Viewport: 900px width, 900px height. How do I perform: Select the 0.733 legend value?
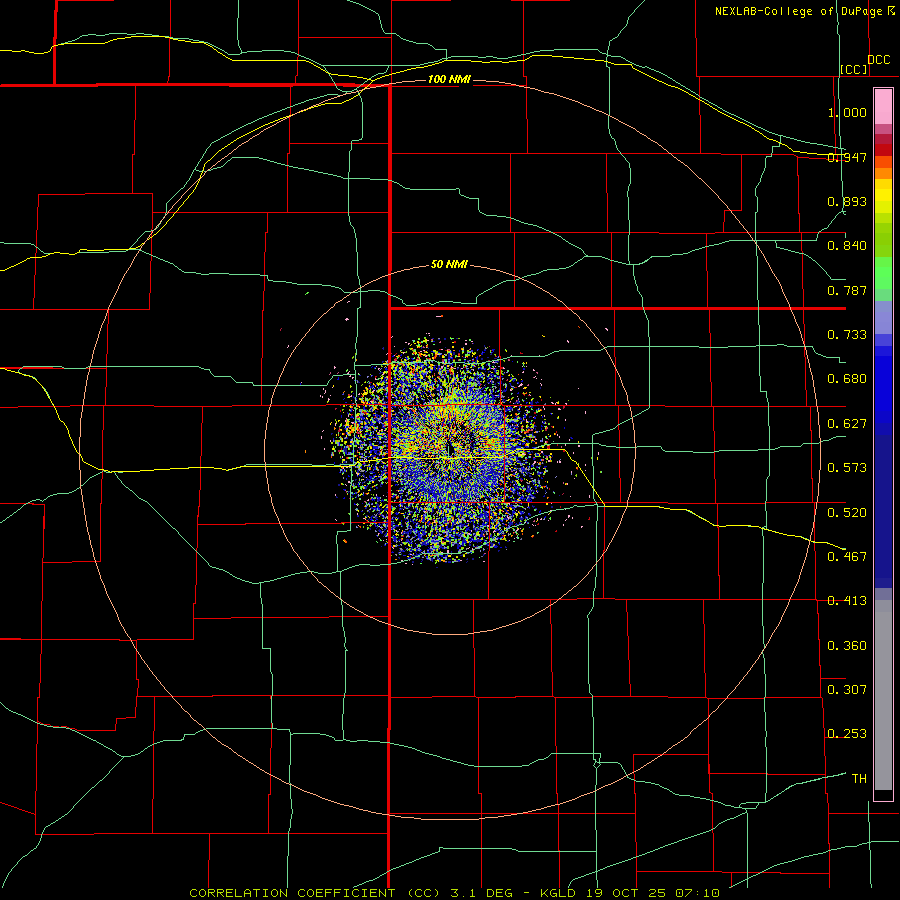coord(847,335)
